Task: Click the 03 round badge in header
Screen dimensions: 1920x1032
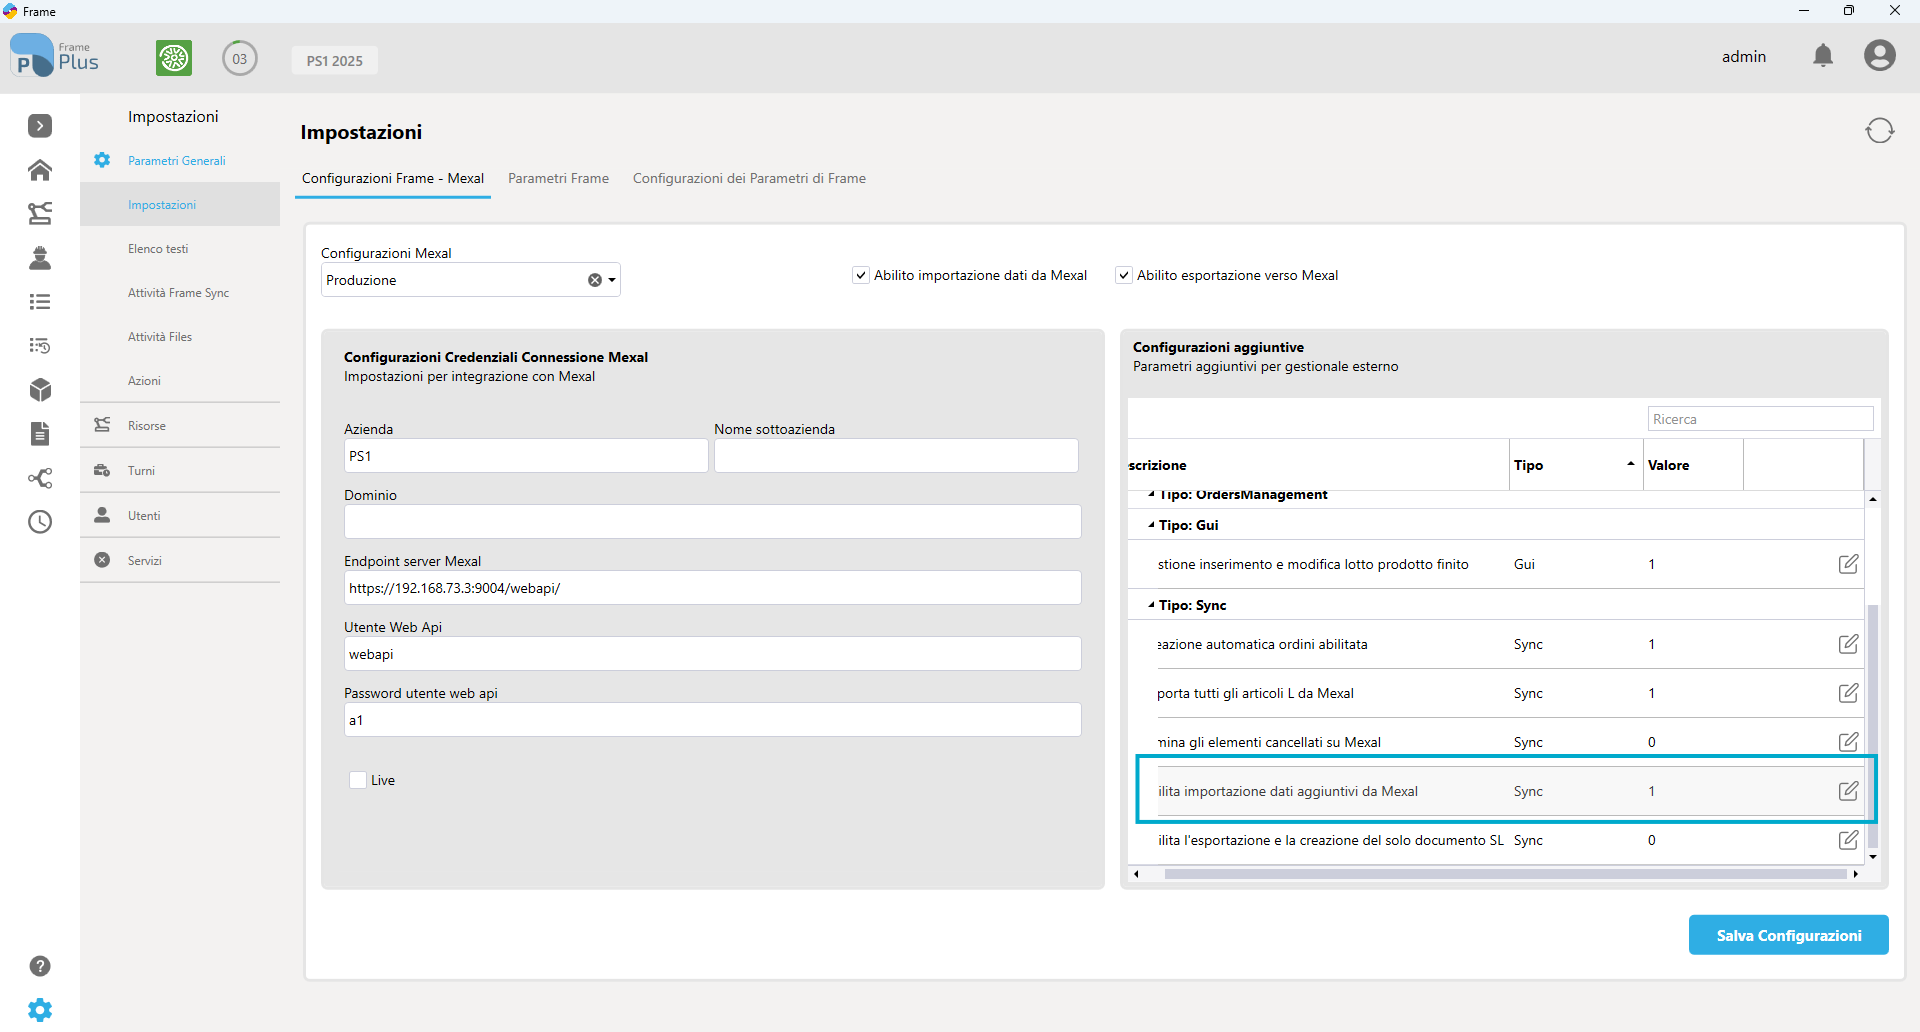Action: coord(240,59)
